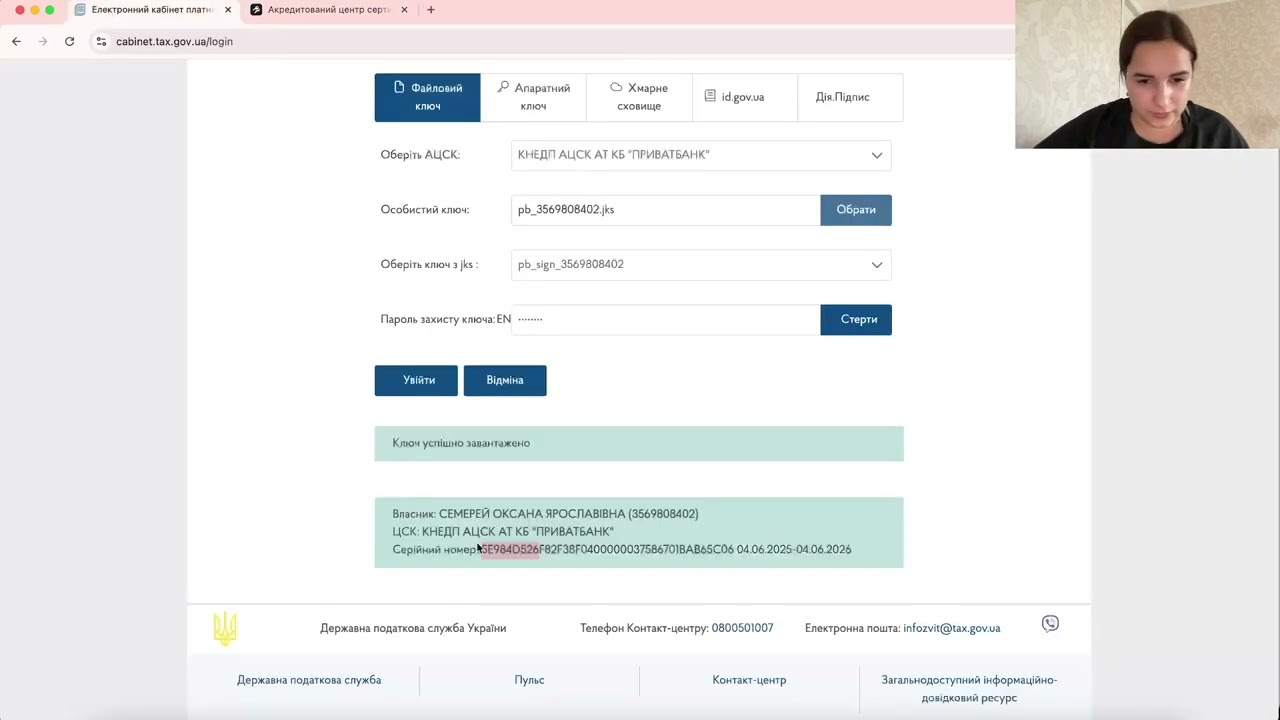Screen dimensions: 1280x720
Task: Click the Стерти button
Action: coord(856,320)
